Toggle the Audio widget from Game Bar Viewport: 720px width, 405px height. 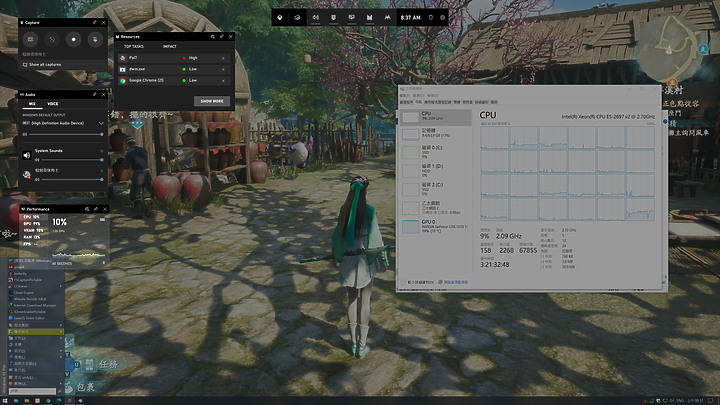pos(315,17)
